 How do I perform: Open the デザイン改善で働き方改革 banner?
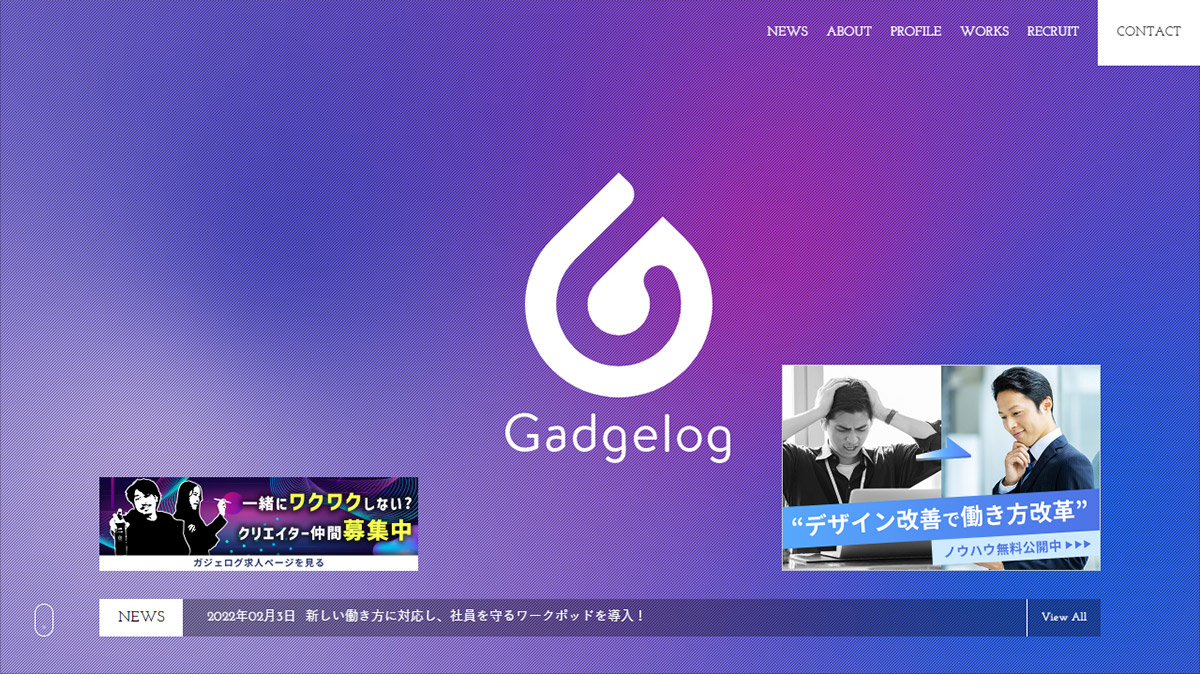pyautogui.click(x=941, y=468)
